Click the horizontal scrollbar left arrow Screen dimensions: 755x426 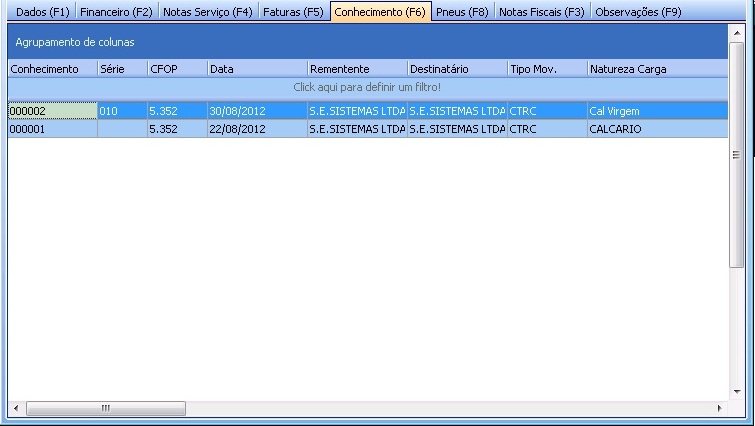pyautogui.click(x=15, y=409)
